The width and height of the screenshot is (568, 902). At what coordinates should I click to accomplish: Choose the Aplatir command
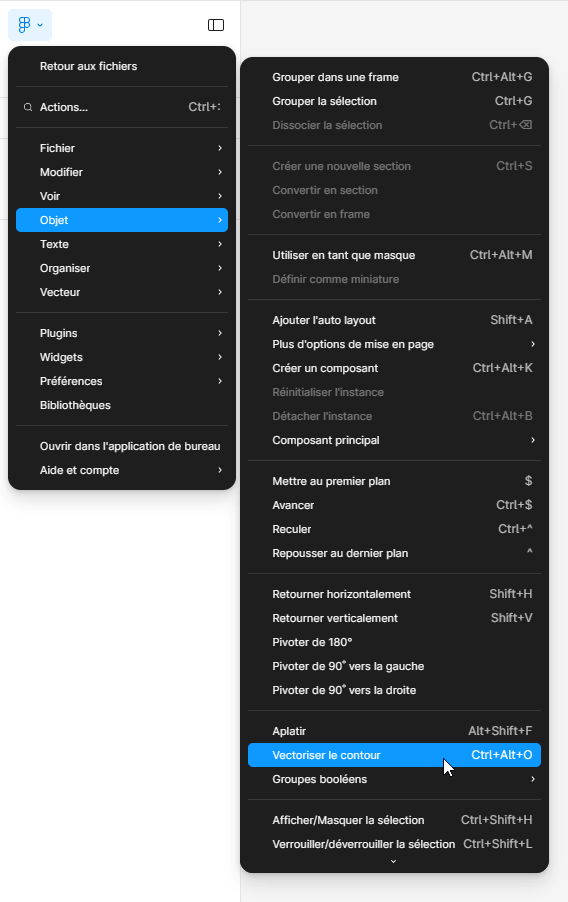click(394, 731)
